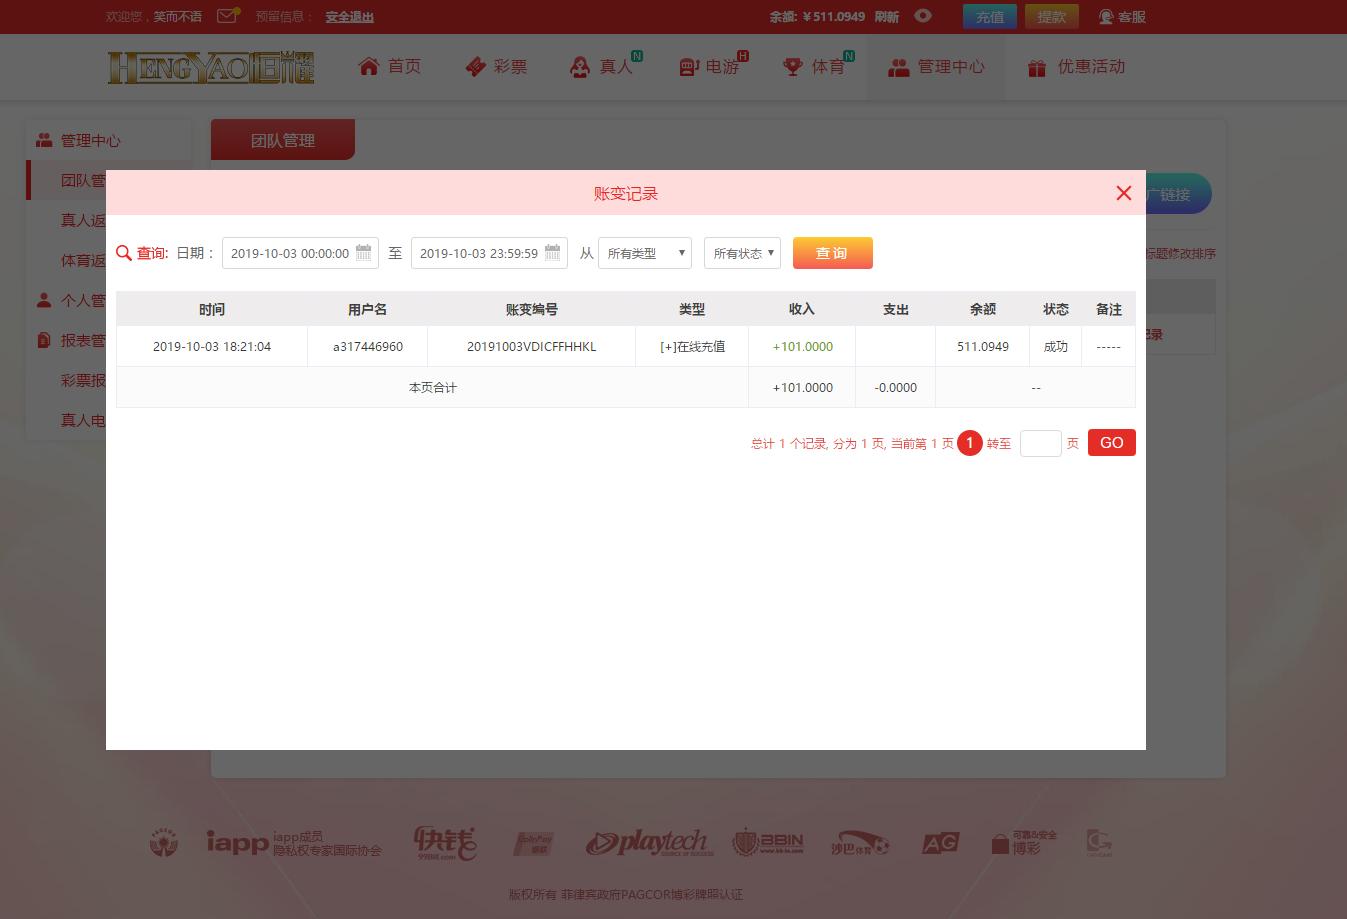Open the 彩票 lottery menu
Screen dimensions: 1347x919
[x=496, y=67]
